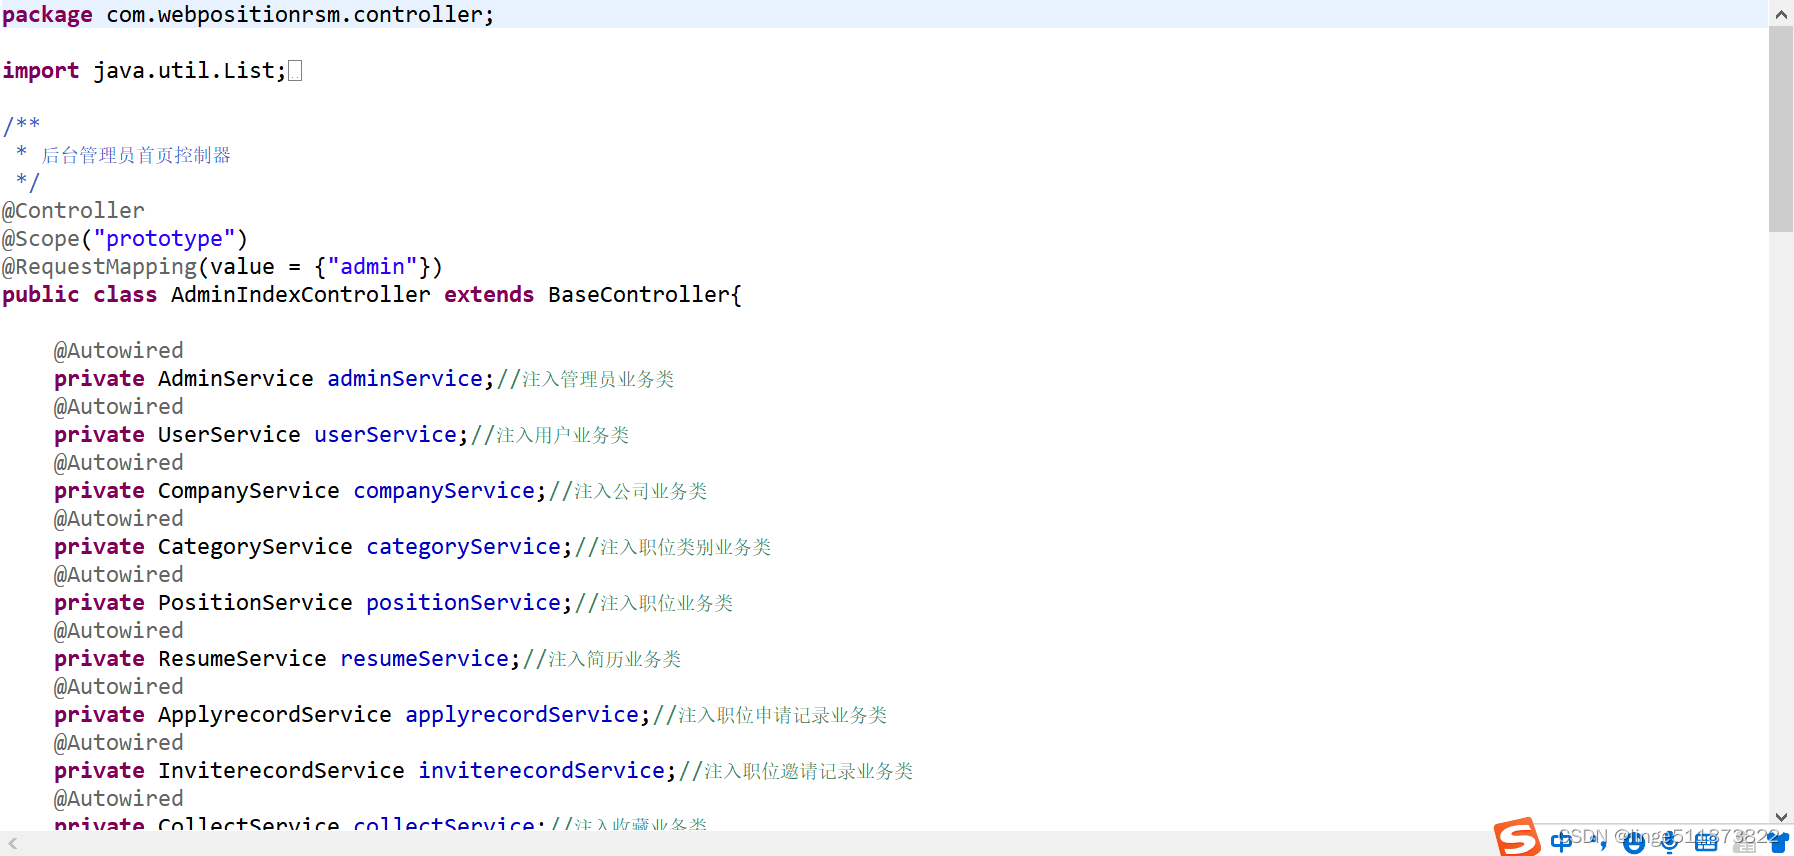The image size is (1794, 856).
Task: Open Sogou skin shirt icon
Action: (x=1779, y=843)
